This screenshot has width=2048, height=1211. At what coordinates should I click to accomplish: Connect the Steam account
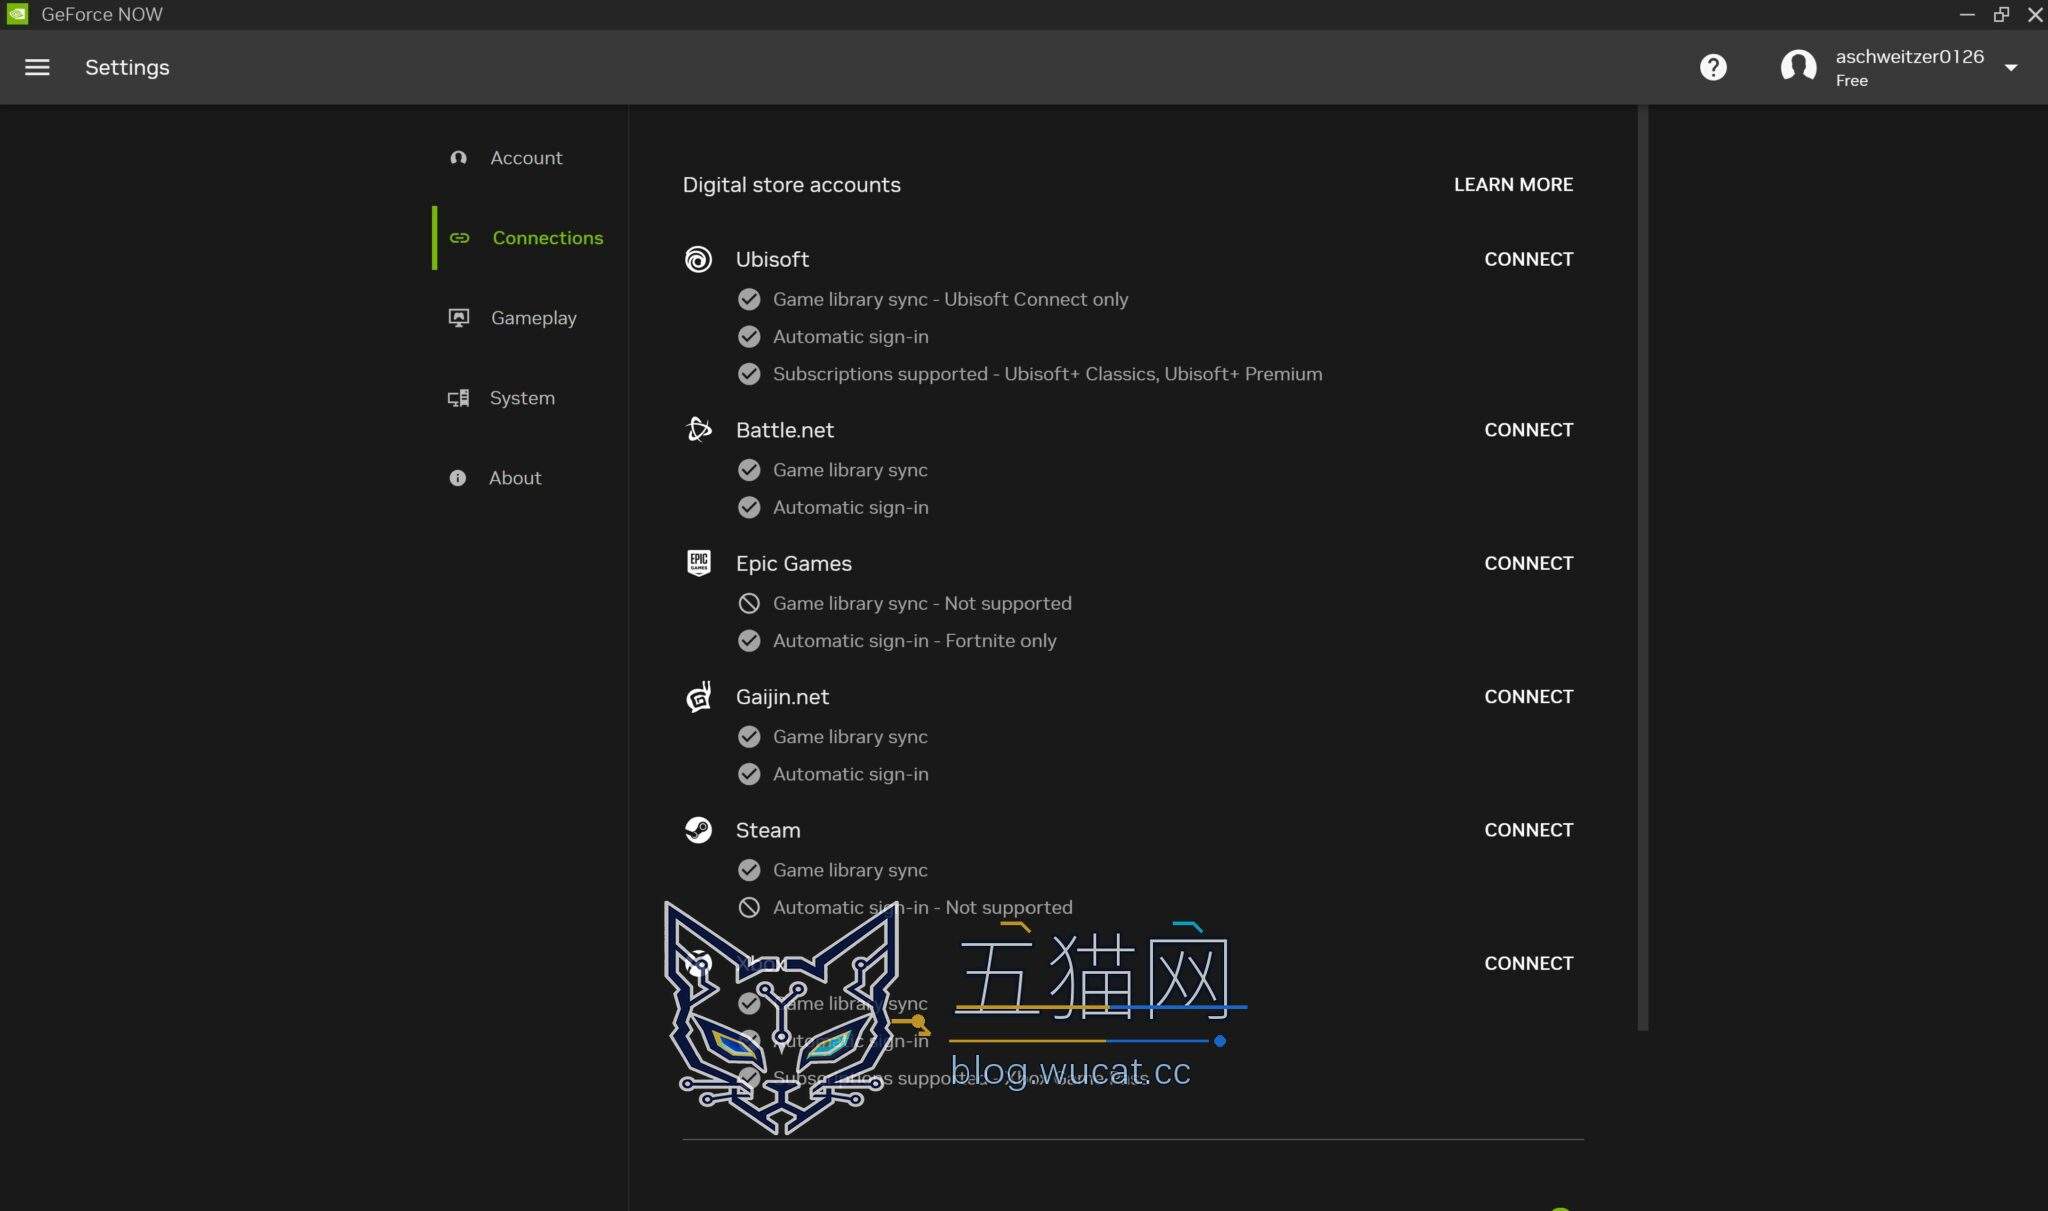click(1528, 830)
